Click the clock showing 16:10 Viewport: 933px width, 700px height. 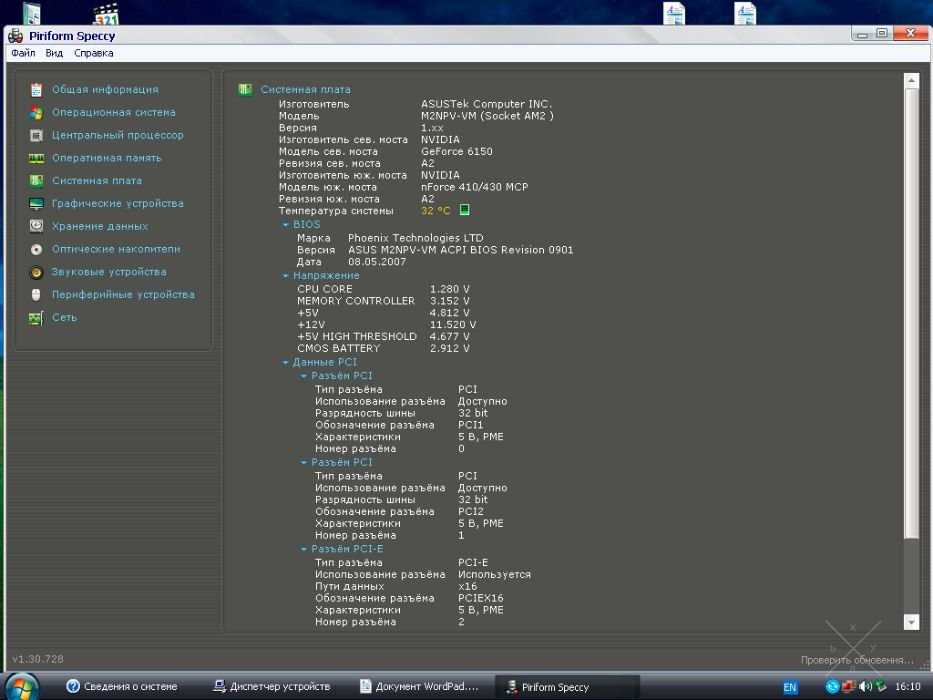click(908, 686)
